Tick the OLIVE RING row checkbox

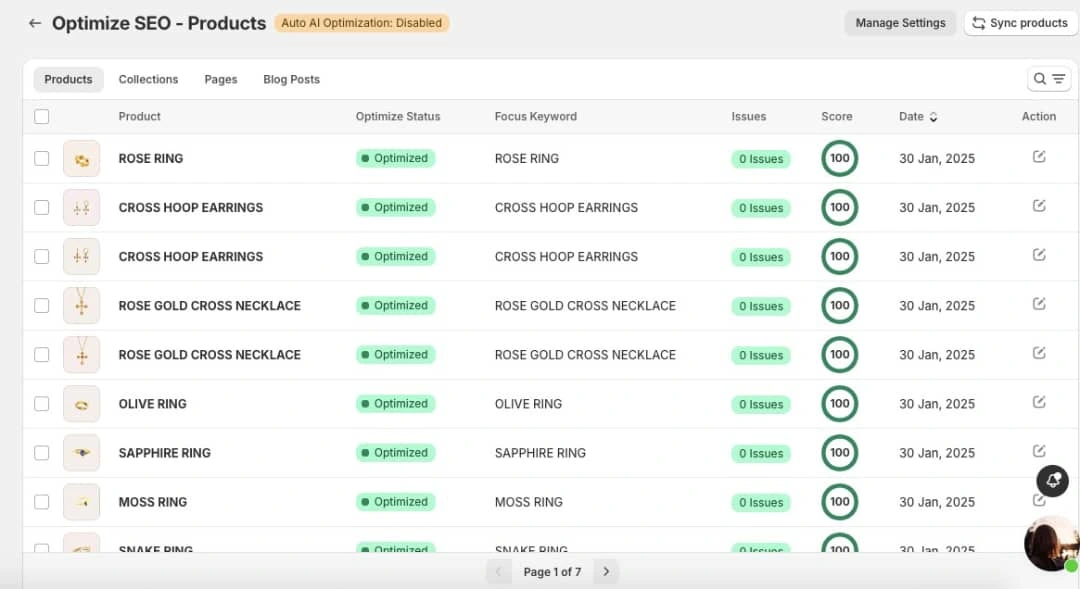tap(41, 404)
